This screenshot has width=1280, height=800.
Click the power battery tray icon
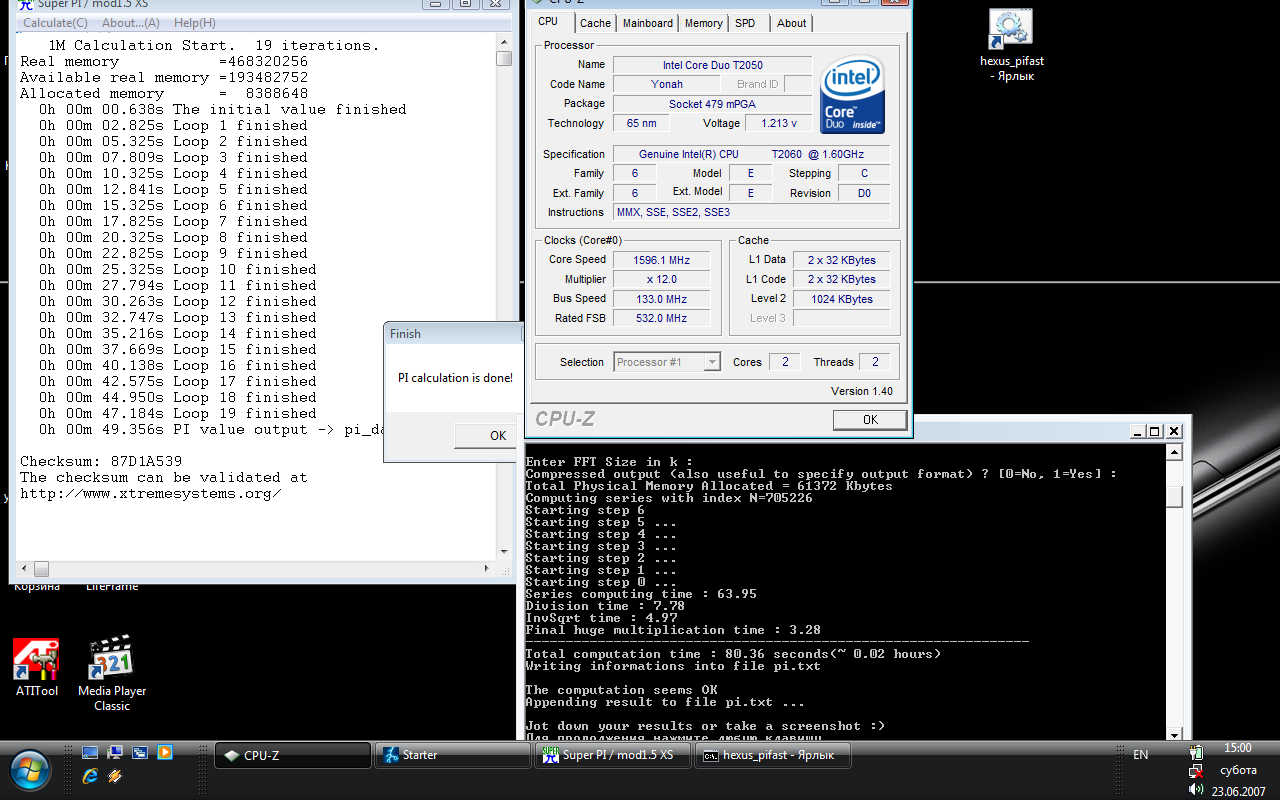point(1195,752)
